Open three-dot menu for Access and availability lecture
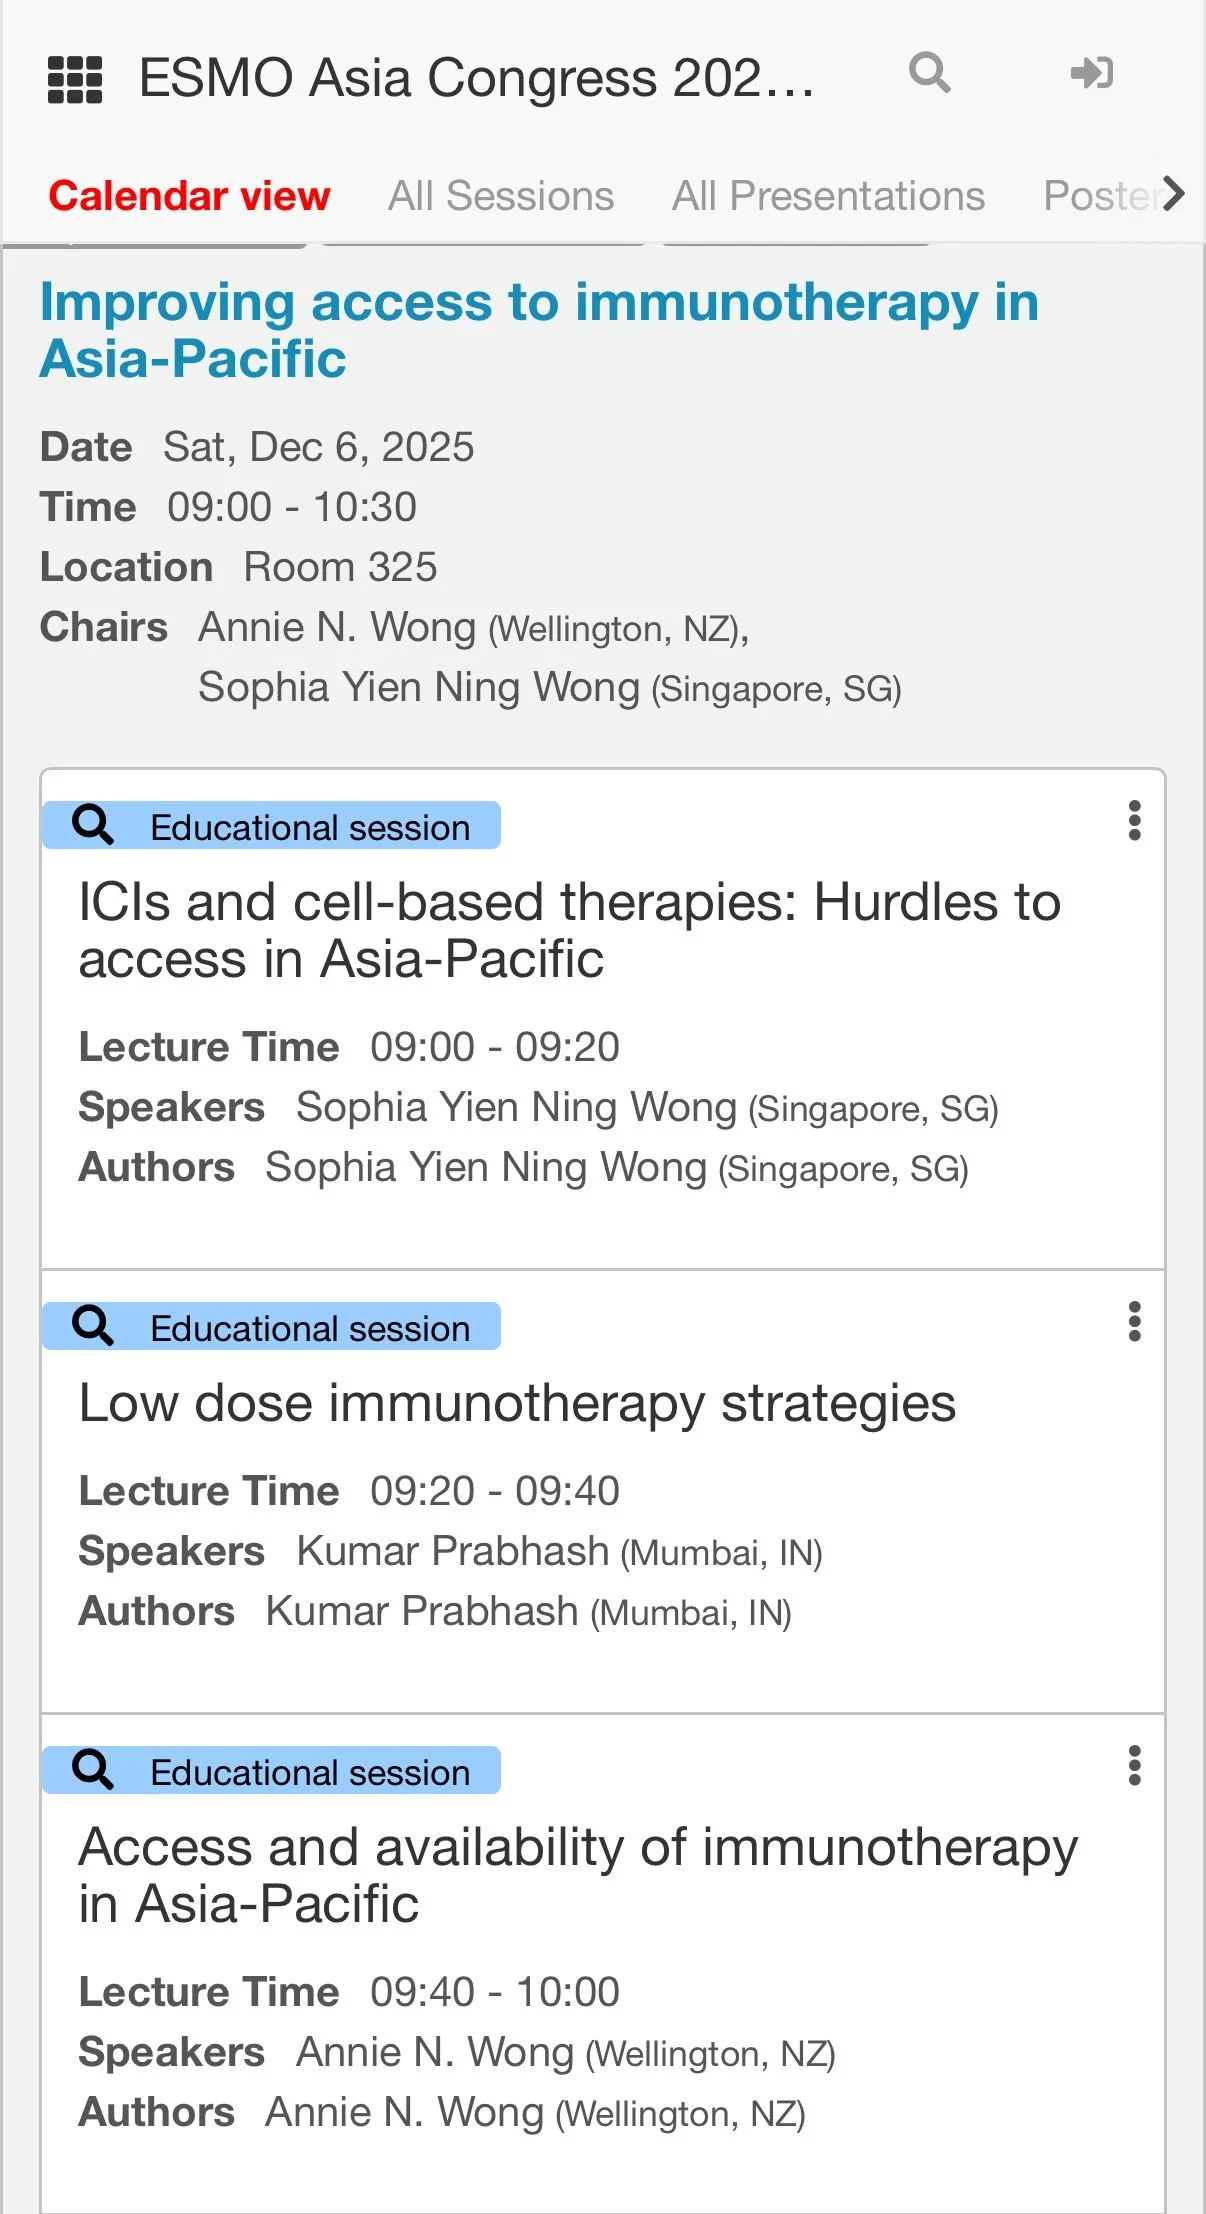1206x2214 pixels. tap(1134, 1765)
